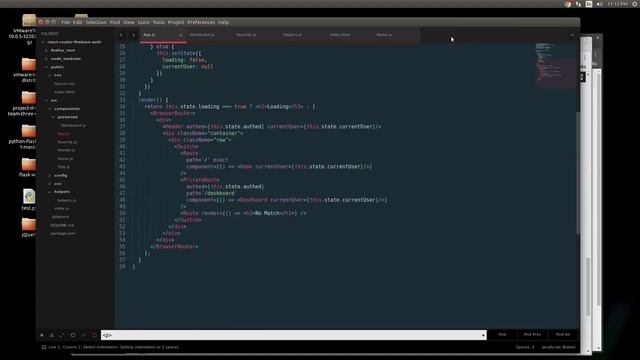Toggle case sensitive option in find panel
640x360 pixels.
click(52, 335)
